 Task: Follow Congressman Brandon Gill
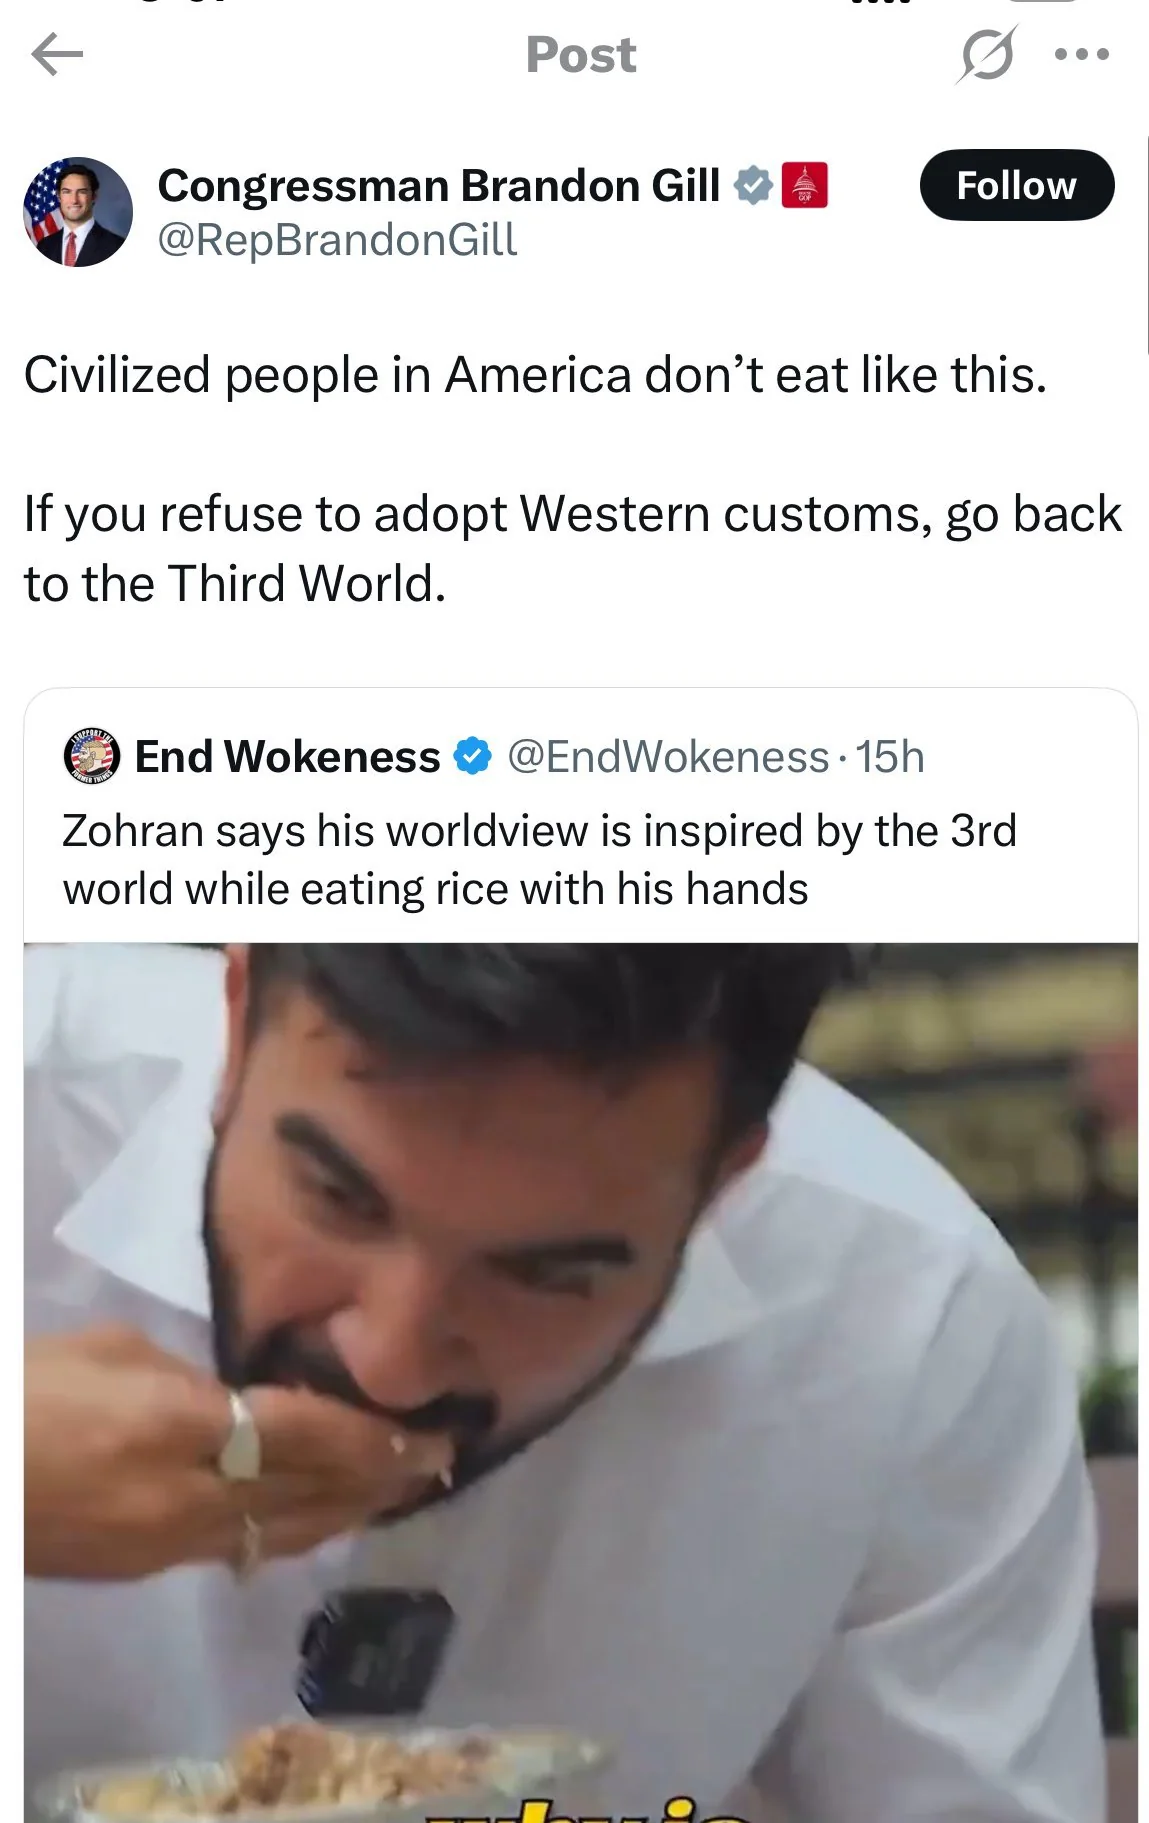click(1016, 185)
